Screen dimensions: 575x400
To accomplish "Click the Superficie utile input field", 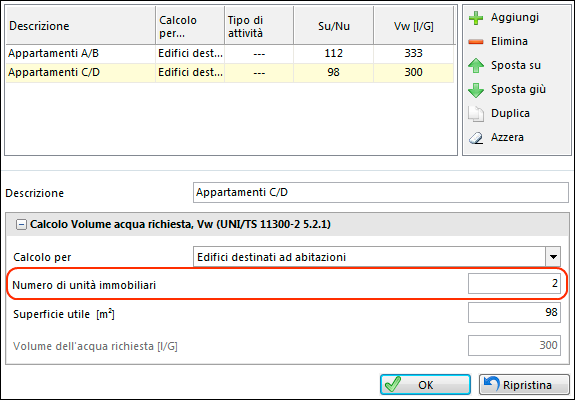I will 514,312.
